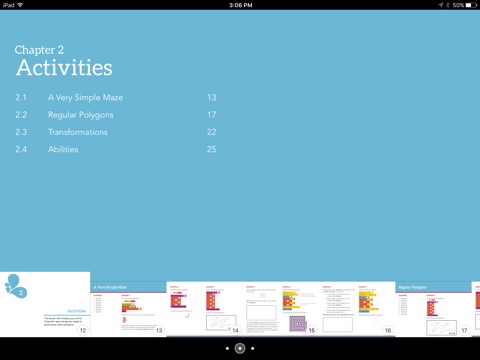Select the page 17 thumbnail

click(433, 309)
